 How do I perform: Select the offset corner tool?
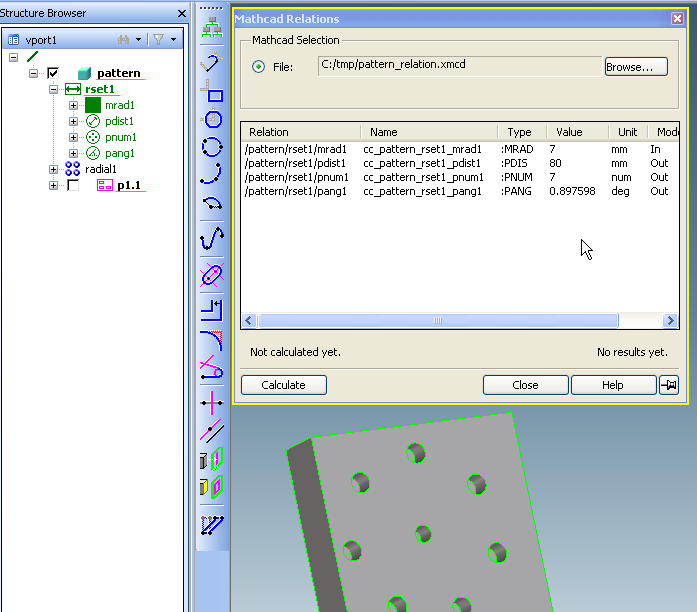[212, 310]
